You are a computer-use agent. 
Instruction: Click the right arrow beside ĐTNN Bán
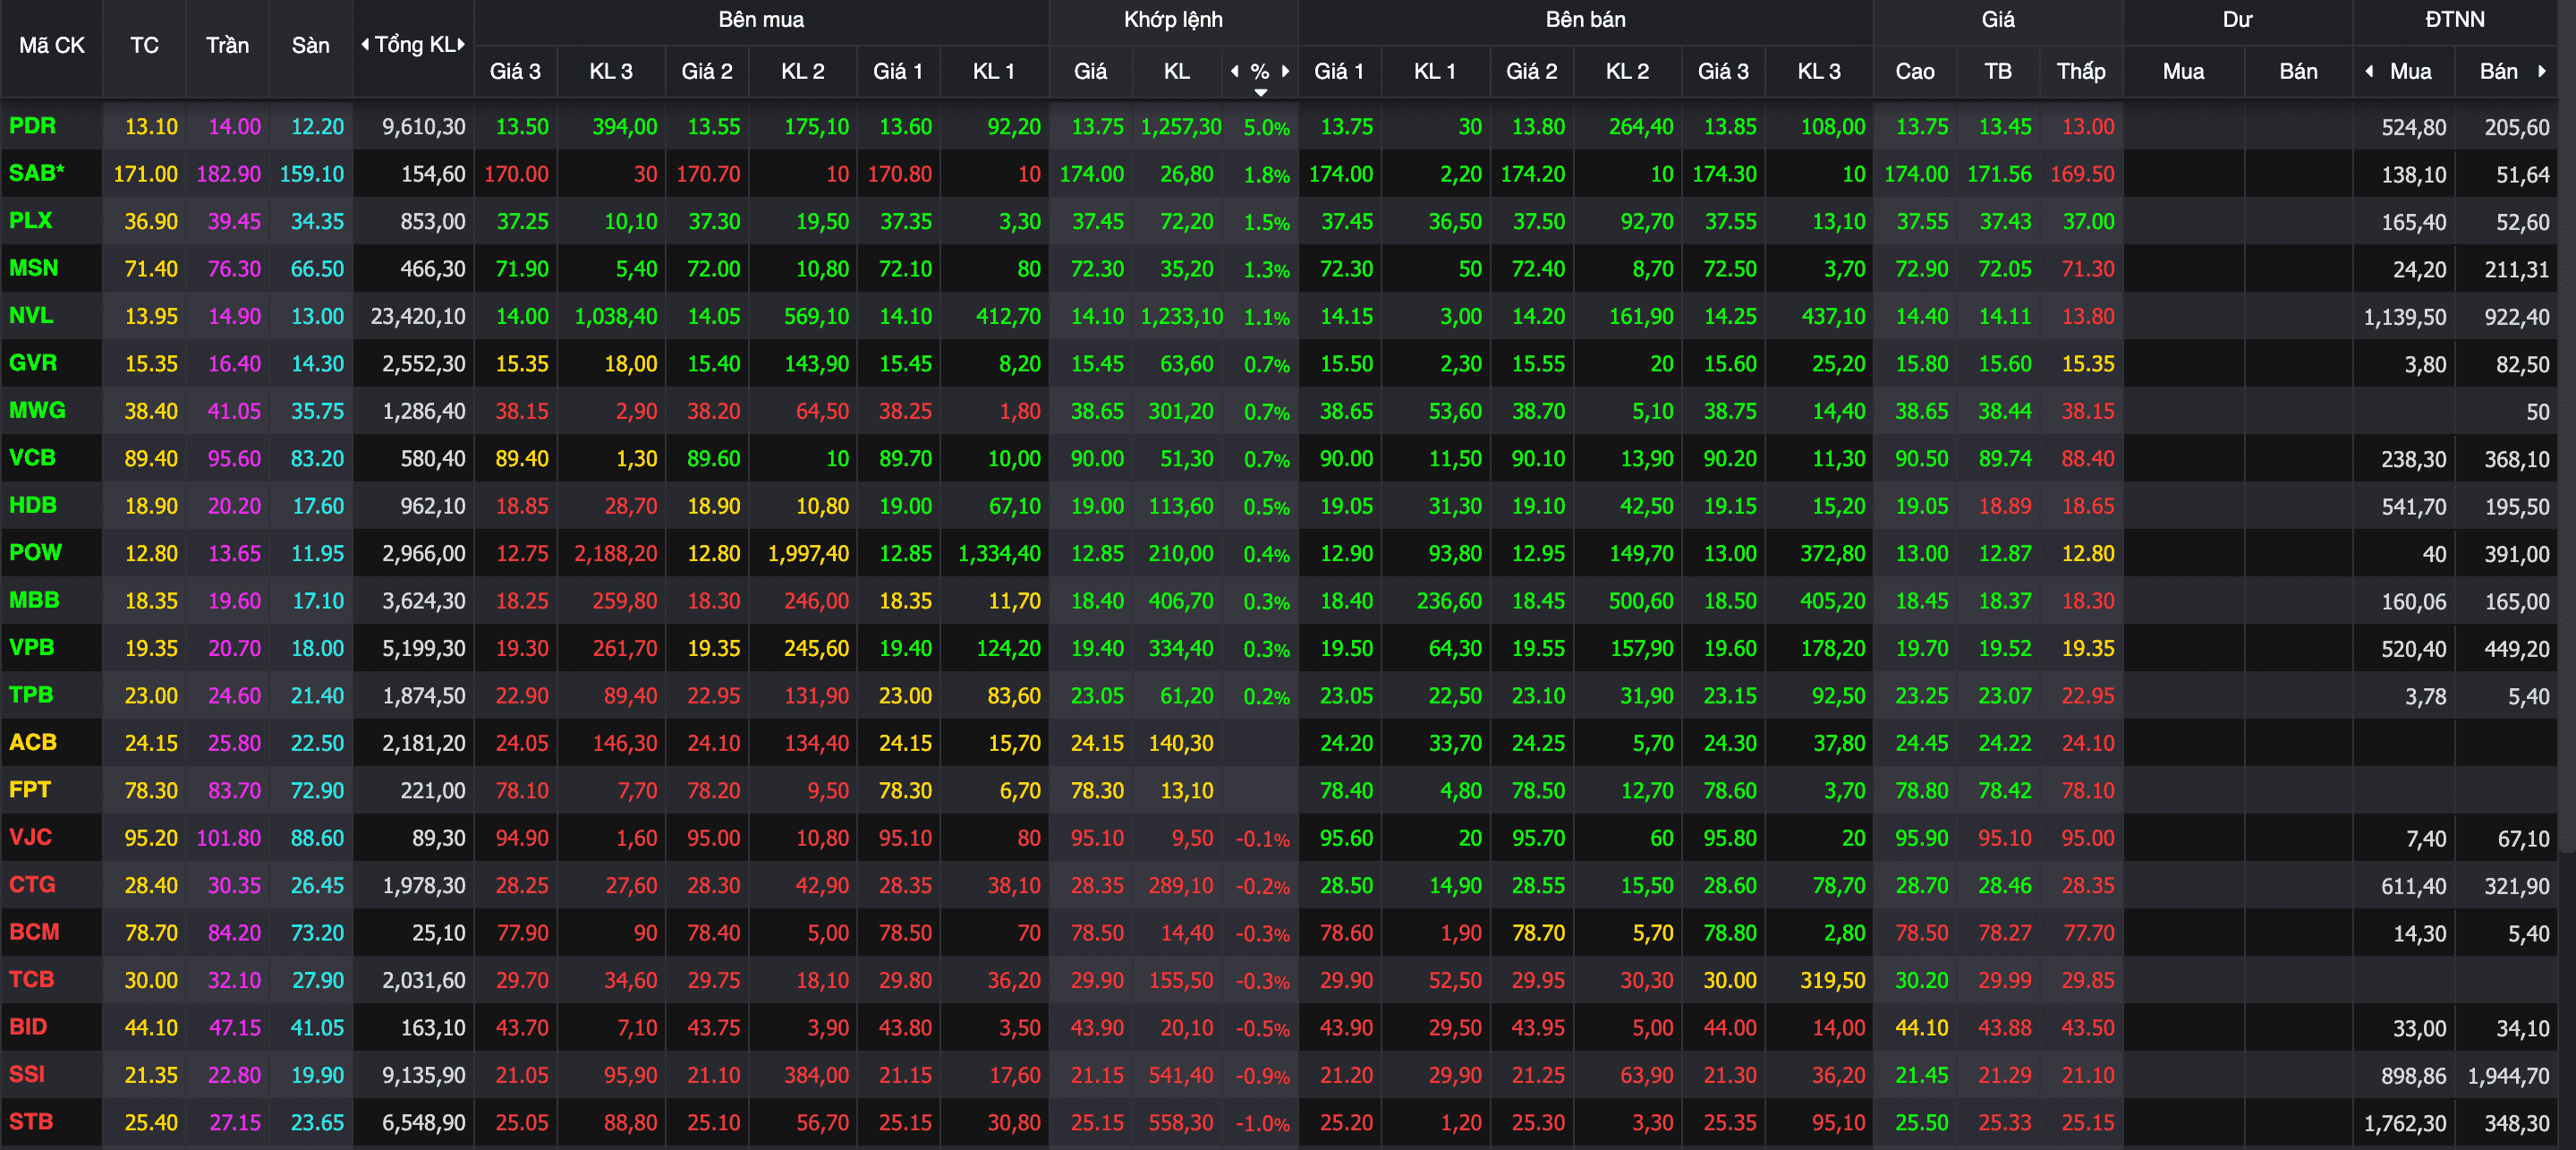pyautogui.click(x=2541, y=71)
